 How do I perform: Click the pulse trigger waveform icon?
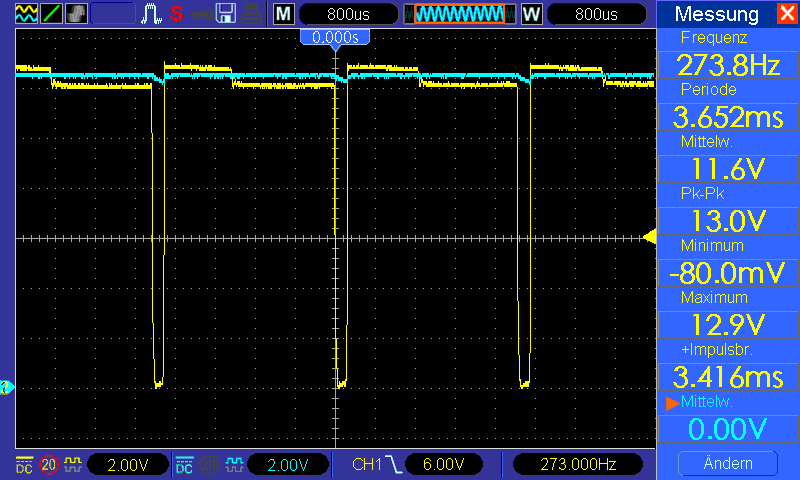151,14
